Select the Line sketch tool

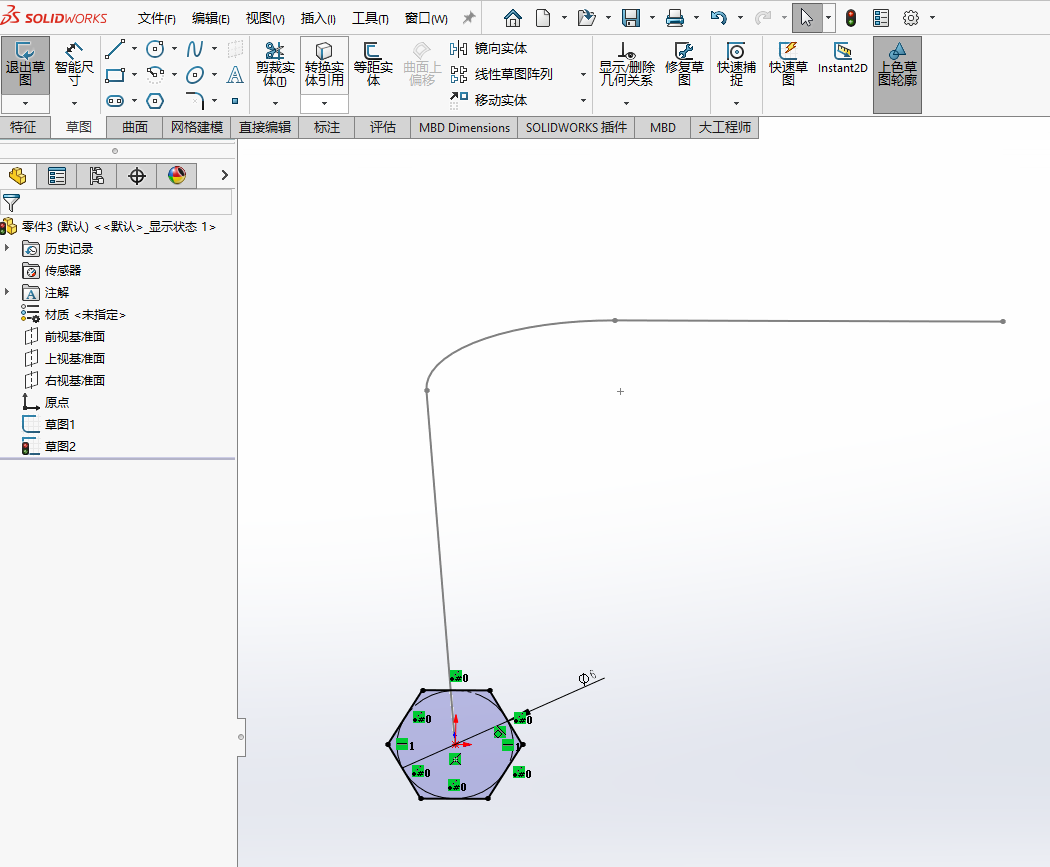115,49
